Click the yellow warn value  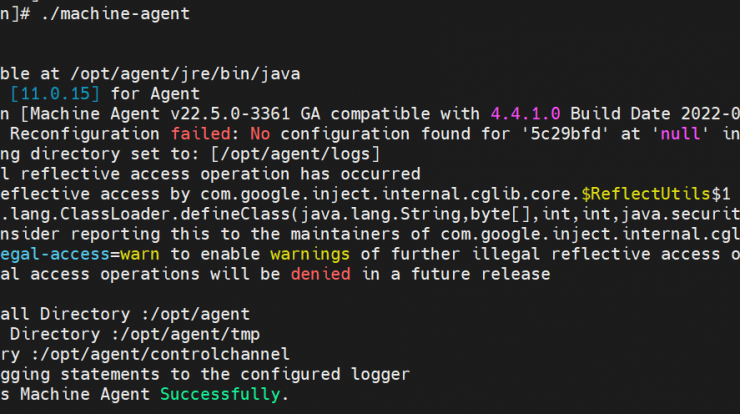point(140,254)
